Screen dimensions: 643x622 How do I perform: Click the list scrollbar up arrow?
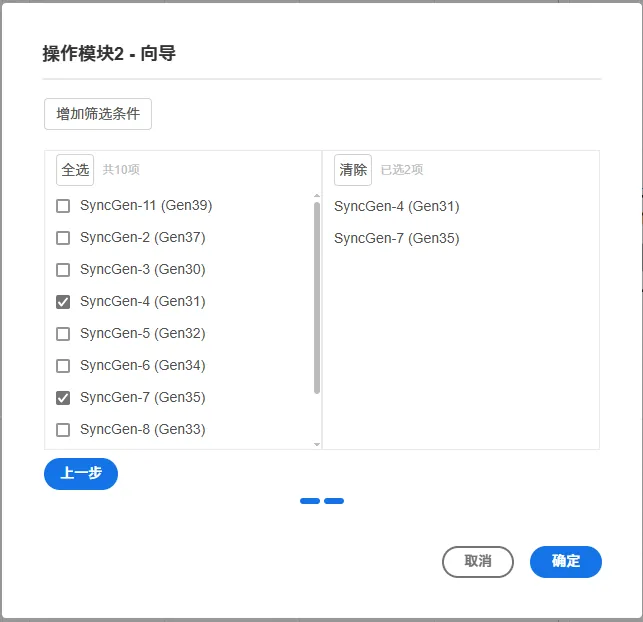pyautogui.click(x=317, y=196)
